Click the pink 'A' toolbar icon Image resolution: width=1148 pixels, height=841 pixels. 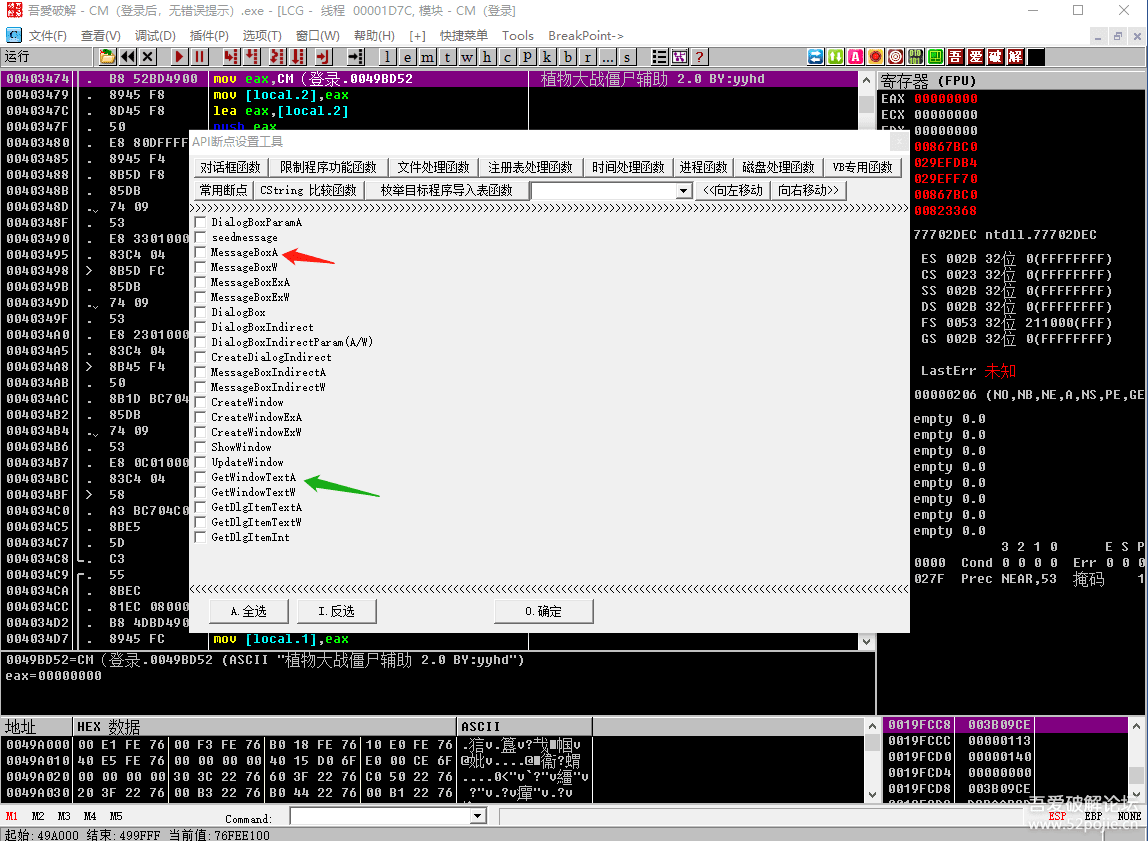tap(855, 57)
